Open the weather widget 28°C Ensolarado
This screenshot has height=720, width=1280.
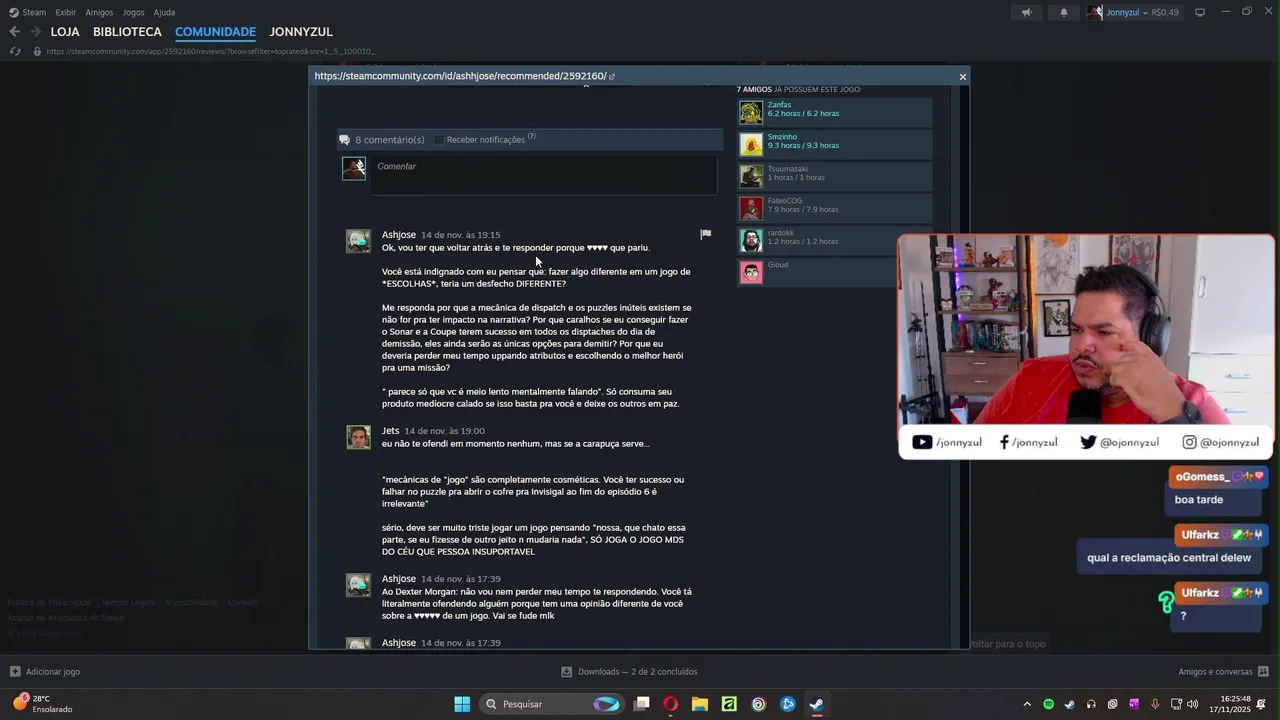pos(42,704)
